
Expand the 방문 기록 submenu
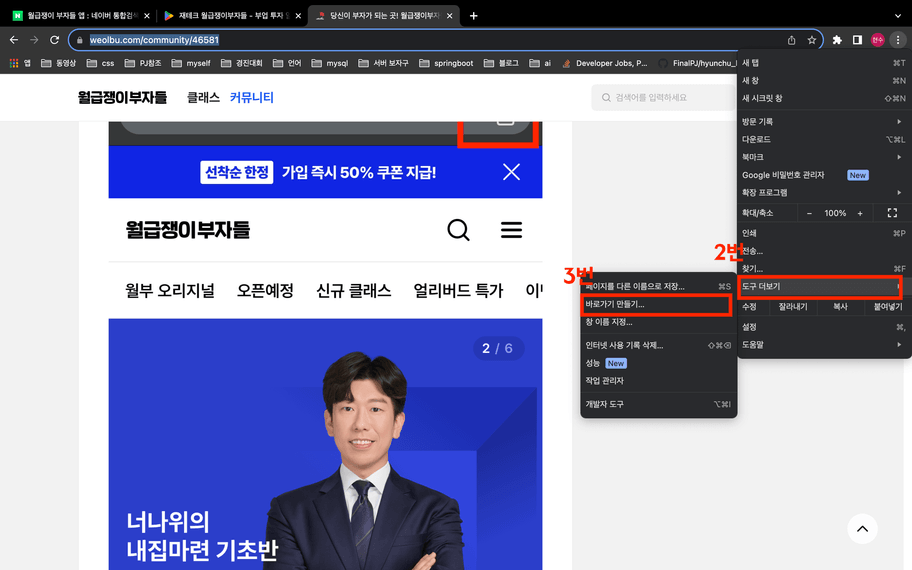click(824, 122)
